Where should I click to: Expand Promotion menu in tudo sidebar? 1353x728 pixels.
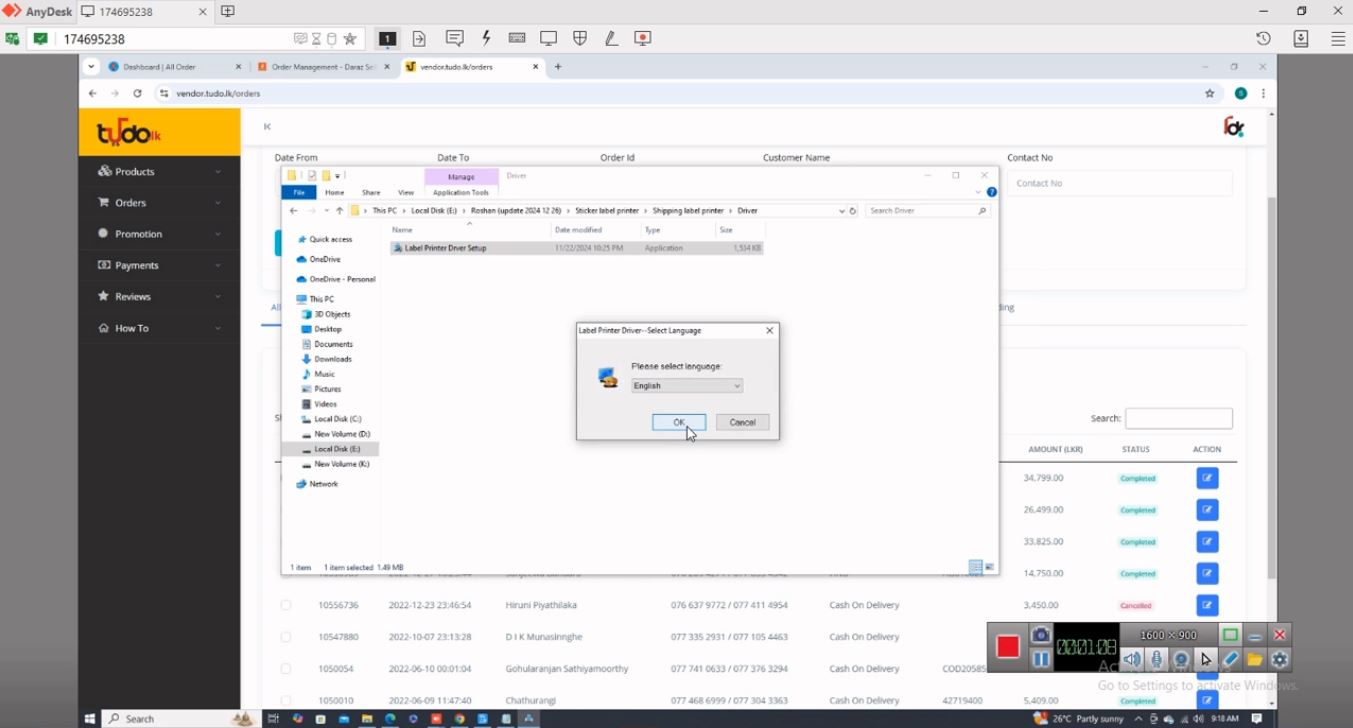[x=160, y=234]
